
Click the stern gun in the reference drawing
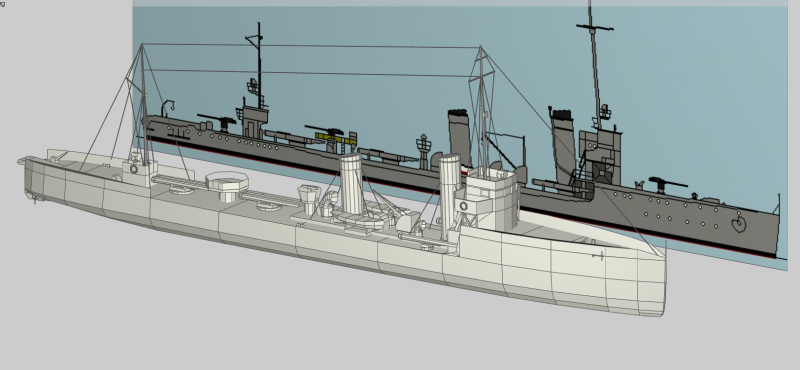click(216, 120)
